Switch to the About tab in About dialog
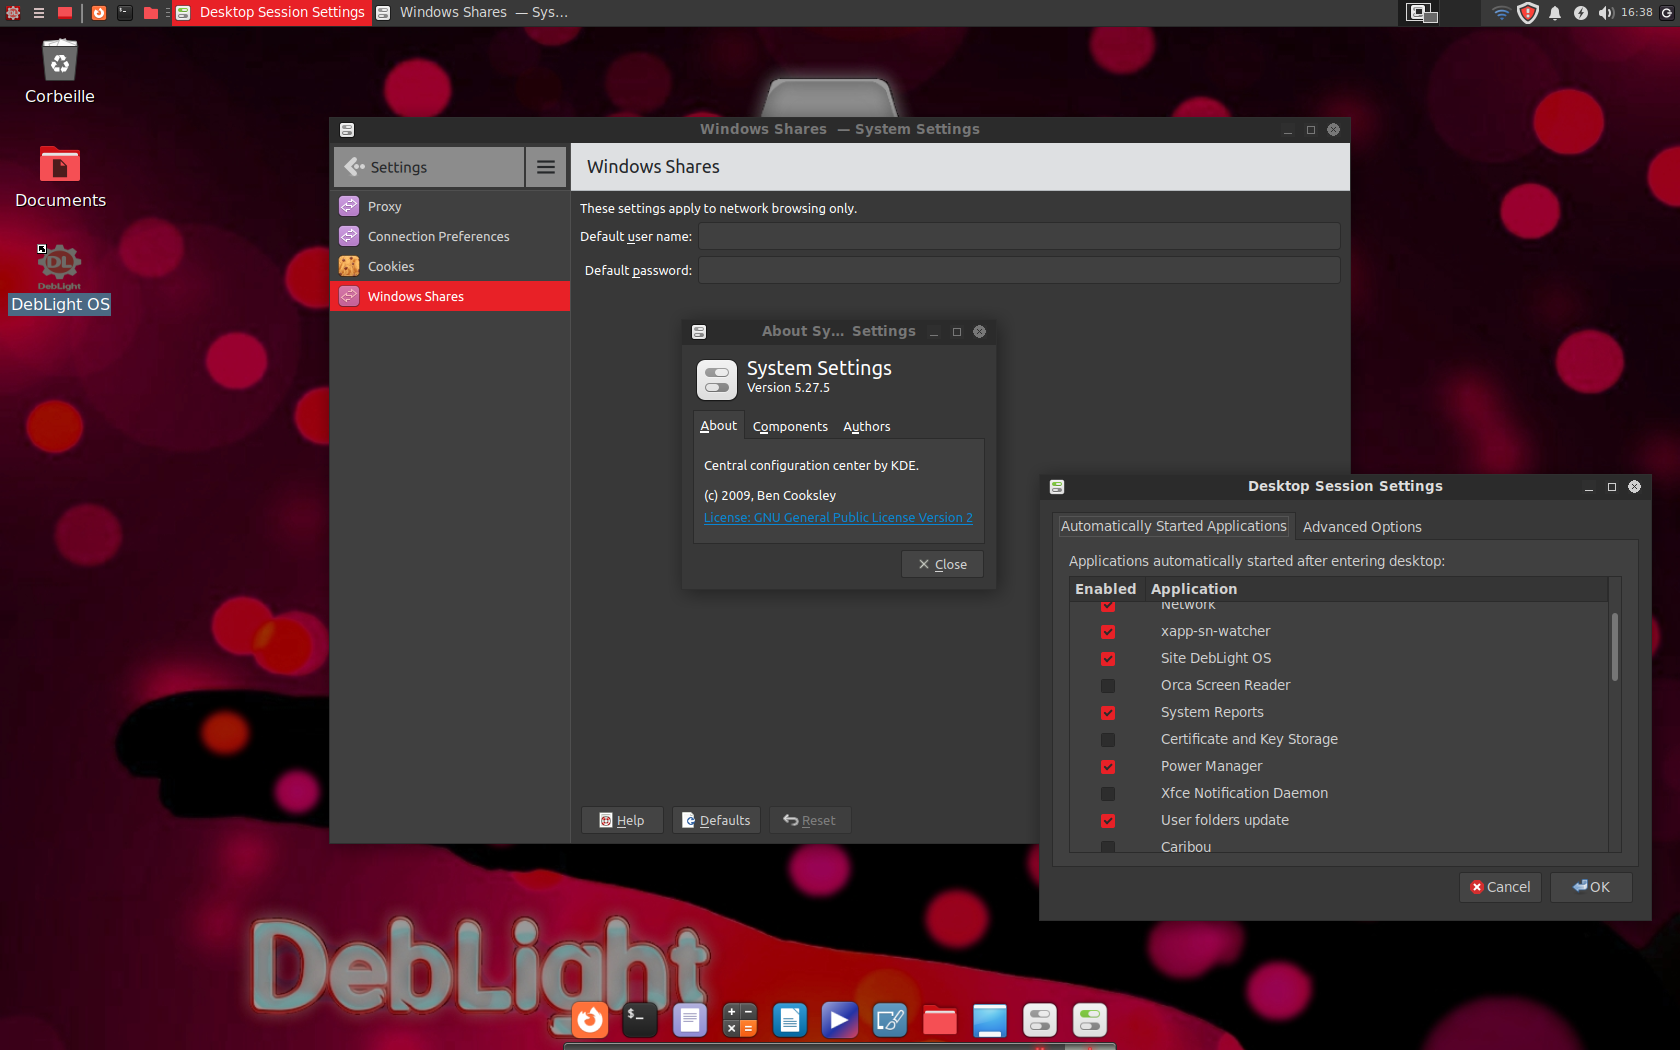Screen dimensions: 1680x1050 [718, 425]
